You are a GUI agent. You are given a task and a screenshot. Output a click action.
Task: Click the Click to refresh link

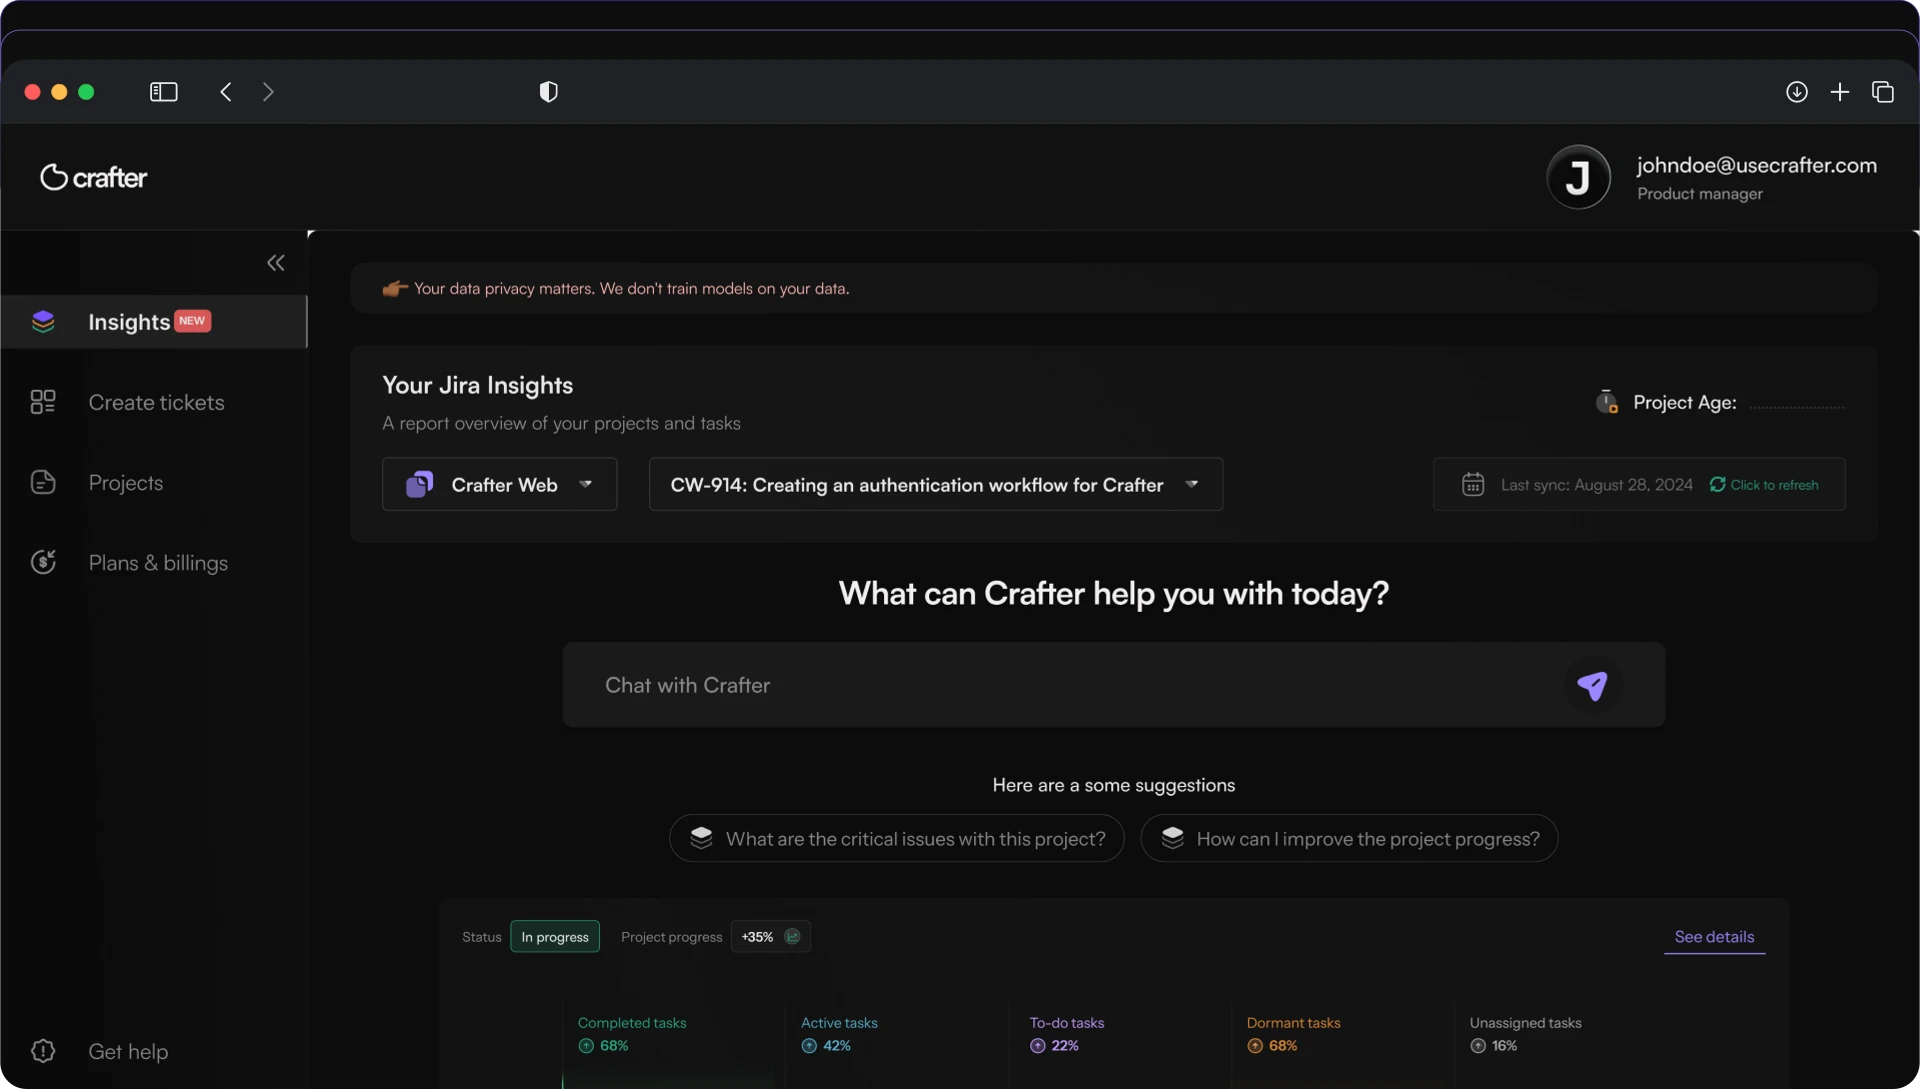point(1775,484)
